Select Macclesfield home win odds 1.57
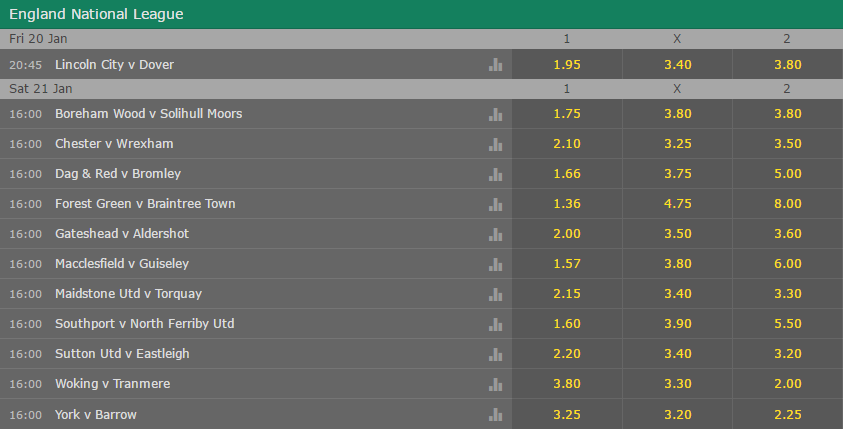 pyautogui.click(x=567, y=264)
